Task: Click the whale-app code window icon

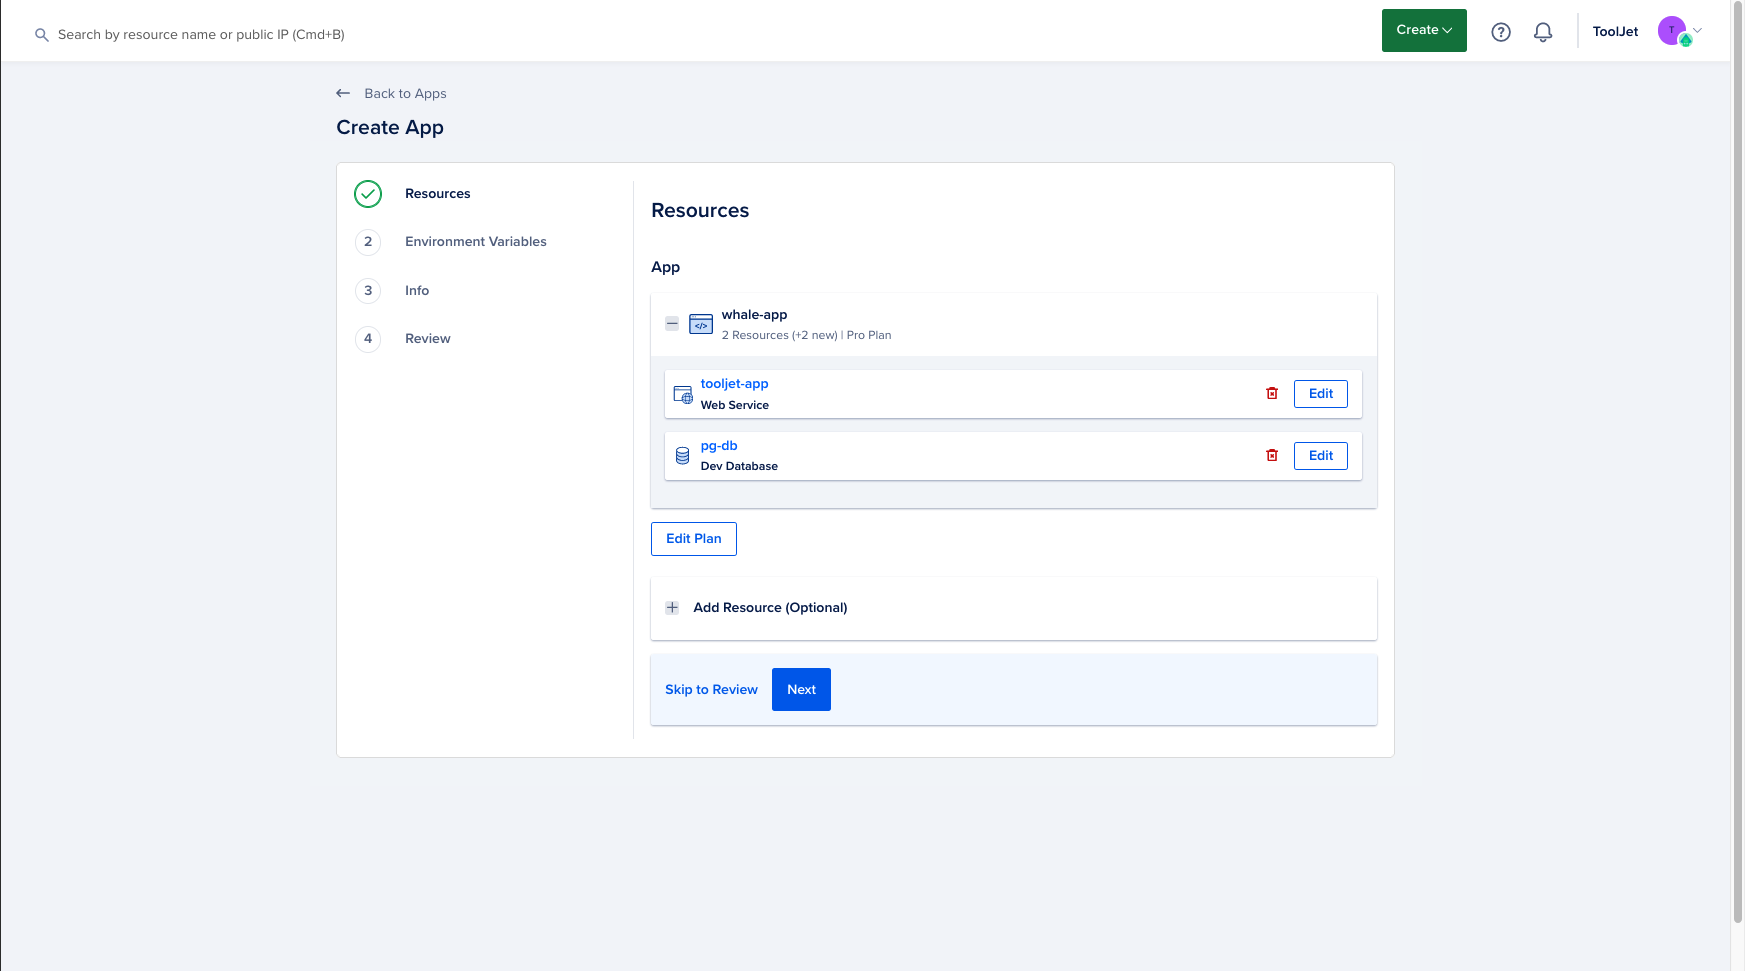Action: (701, 324)
